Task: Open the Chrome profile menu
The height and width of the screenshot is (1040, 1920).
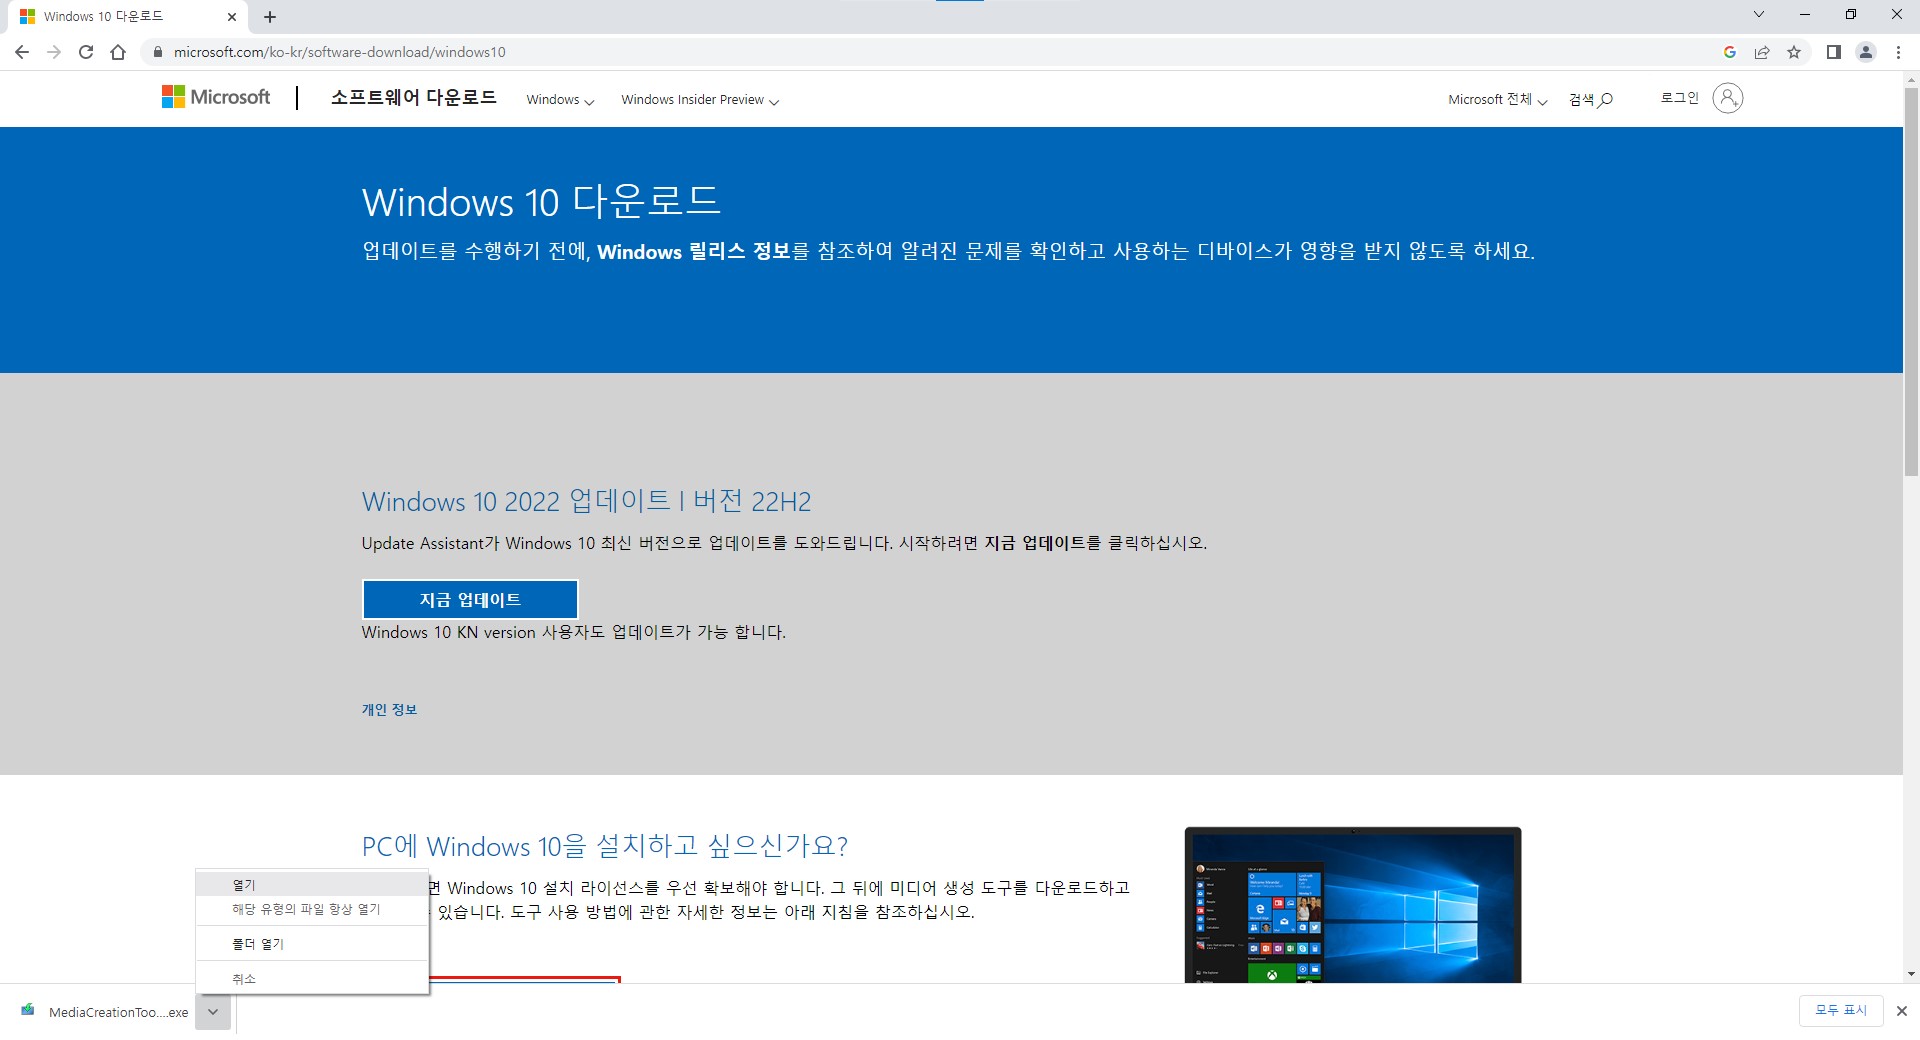Action: tap(1865, 52)
